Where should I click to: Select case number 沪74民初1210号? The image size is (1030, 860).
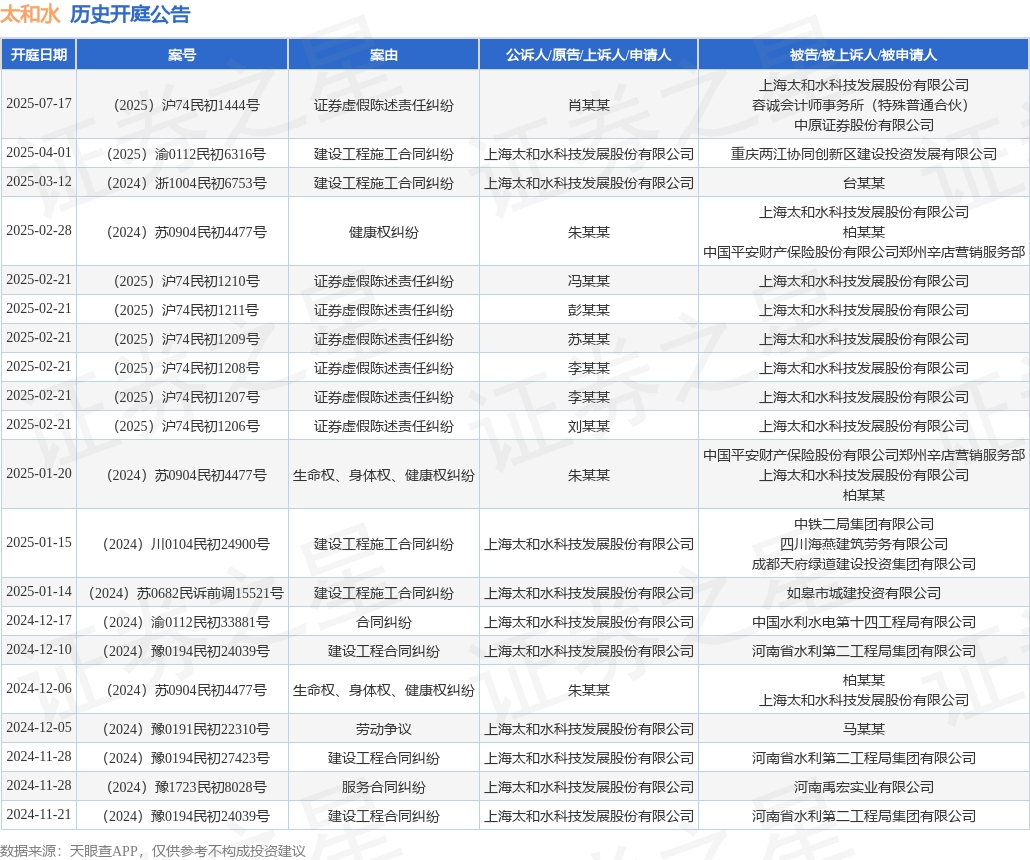[187, 281]
